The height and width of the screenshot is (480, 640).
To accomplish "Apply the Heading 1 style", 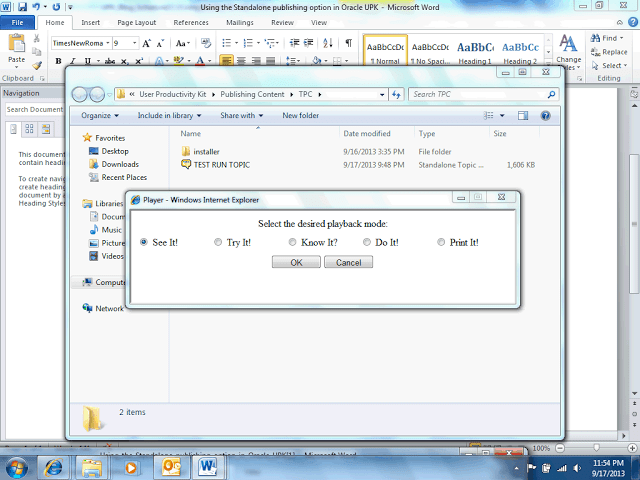I will [x=475, y=53].
